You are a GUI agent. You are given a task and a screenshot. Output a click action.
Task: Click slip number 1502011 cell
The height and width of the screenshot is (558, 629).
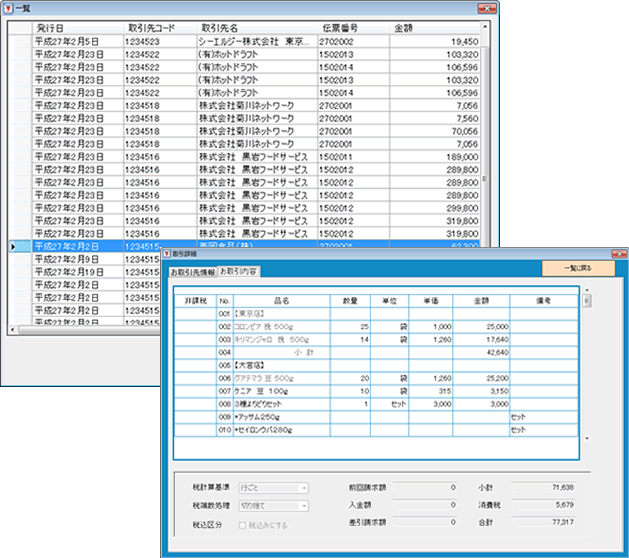pos(353,157)
